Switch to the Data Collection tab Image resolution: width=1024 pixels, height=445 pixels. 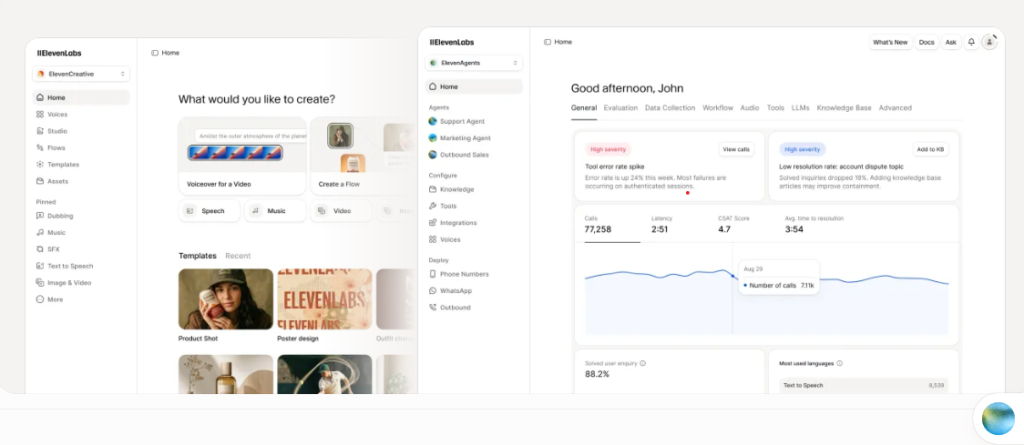[670, 108]
